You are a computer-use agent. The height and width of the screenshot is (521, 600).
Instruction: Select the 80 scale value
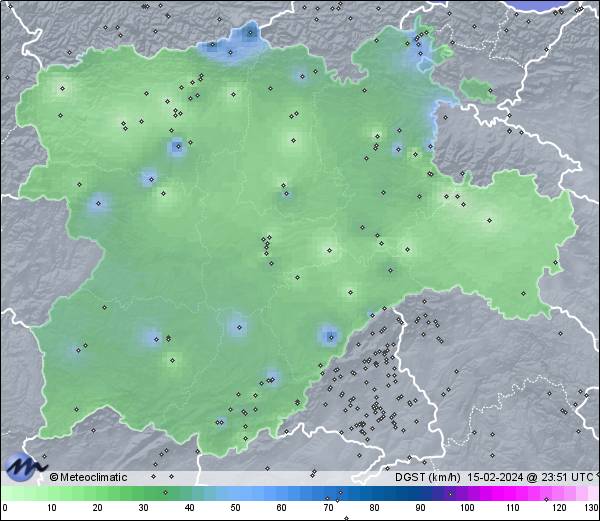(x=374, y=508)
